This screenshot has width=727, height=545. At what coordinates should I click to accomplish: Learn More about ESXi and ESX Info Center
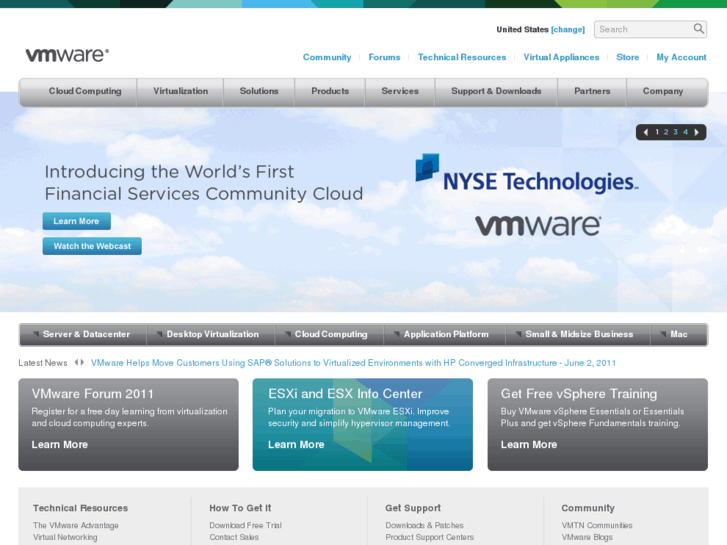296,444
